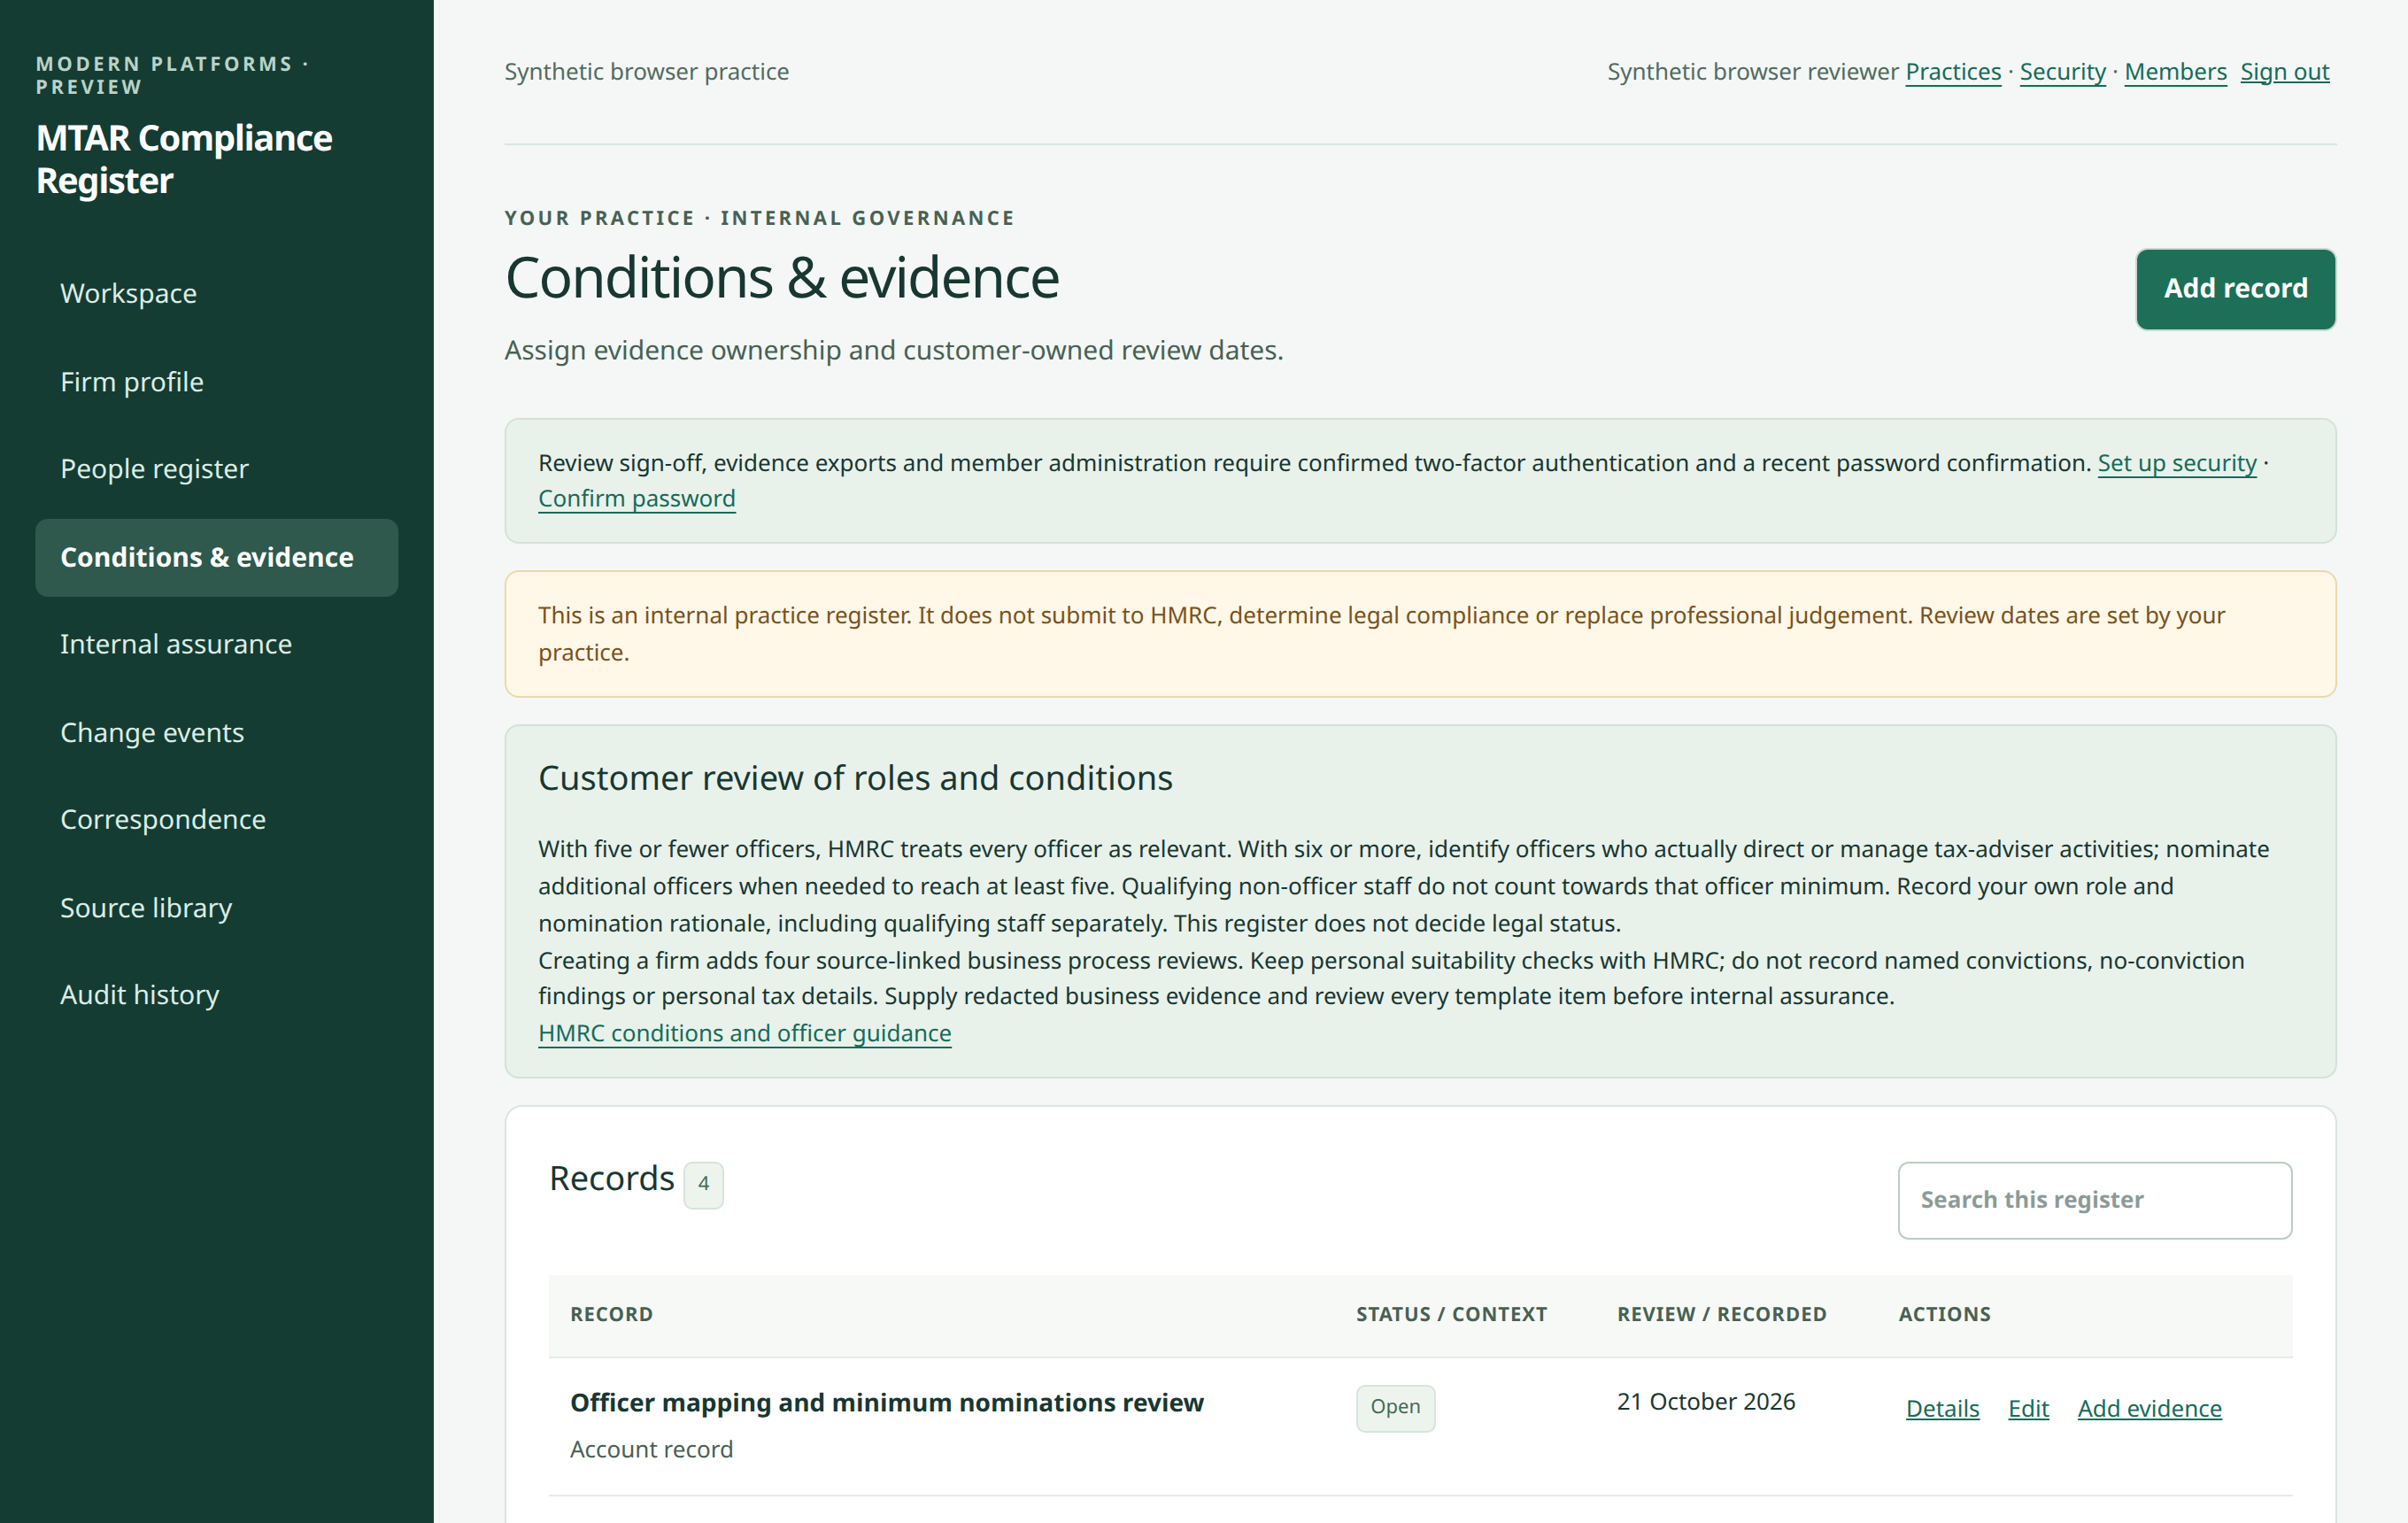
Task: Follow the Confirm password link
Action: pos(636,498)
